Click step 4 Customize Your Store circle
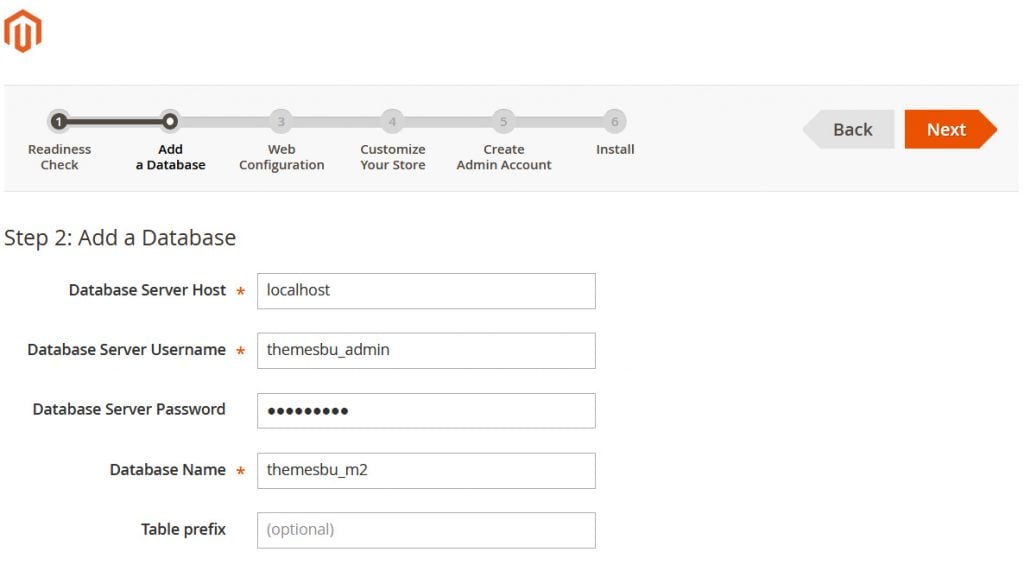1024x565 pixels. tap(392, 122)
